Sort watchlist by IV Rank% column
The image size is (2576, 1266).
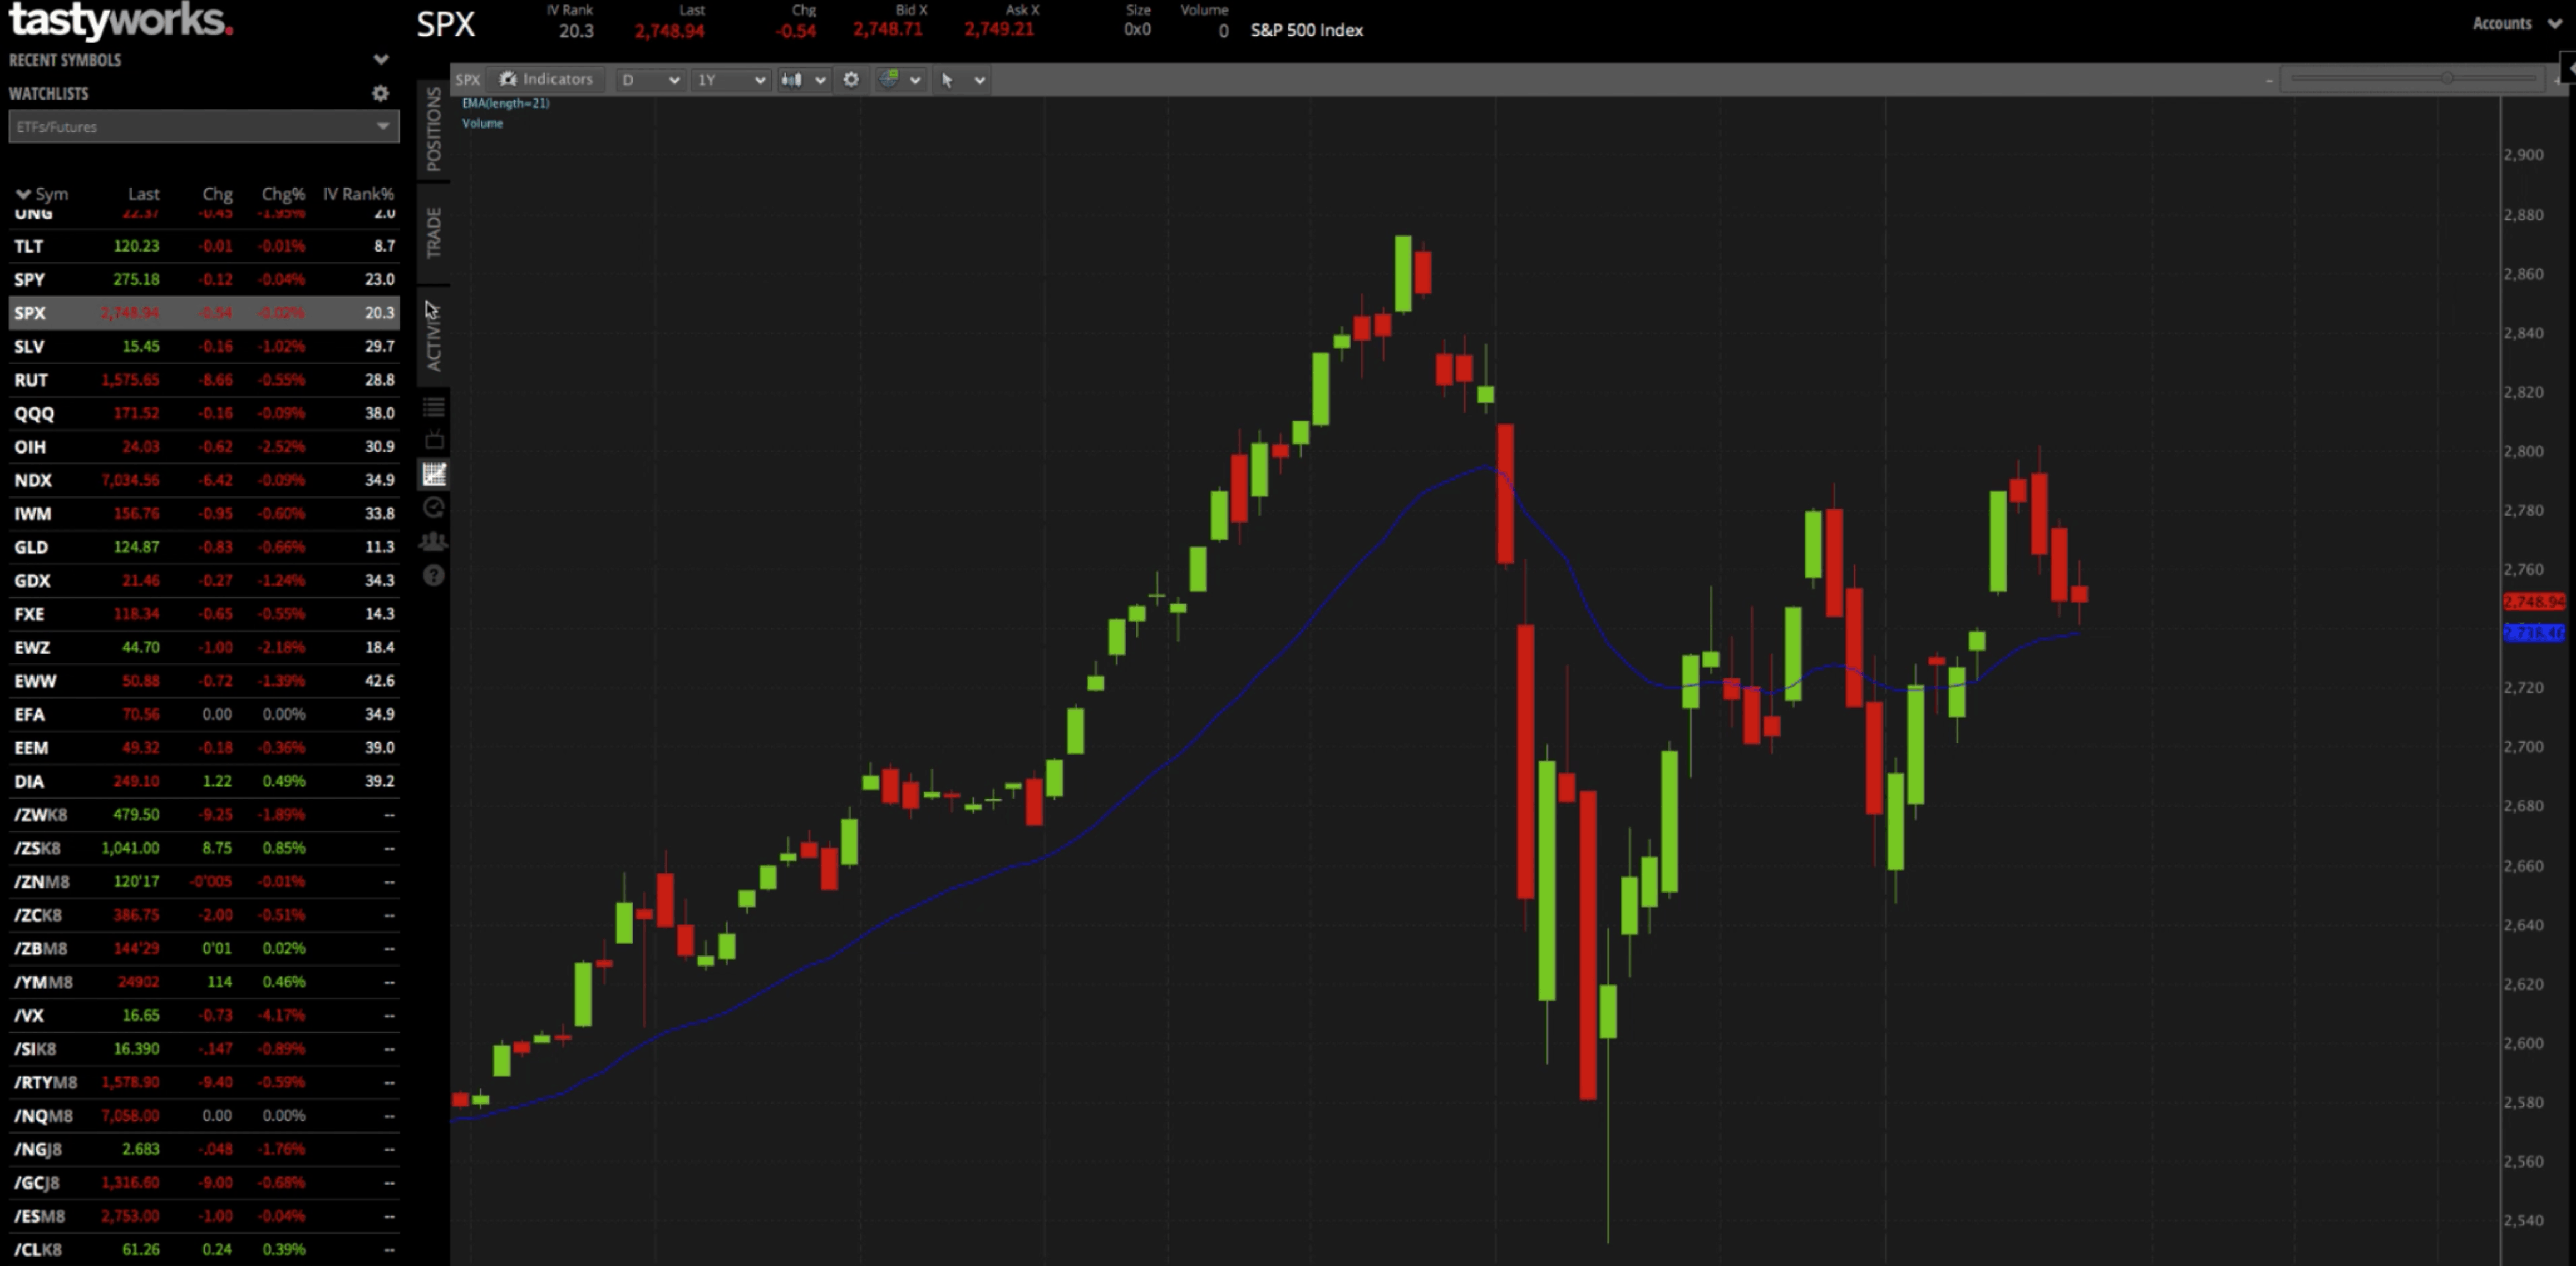pyautogui.click(x=358, y=194)
